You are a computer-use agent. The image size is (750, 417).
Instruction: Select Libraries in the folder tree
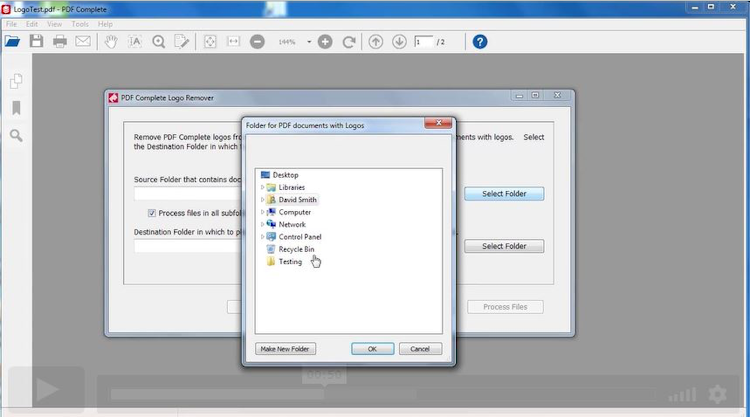292,187
